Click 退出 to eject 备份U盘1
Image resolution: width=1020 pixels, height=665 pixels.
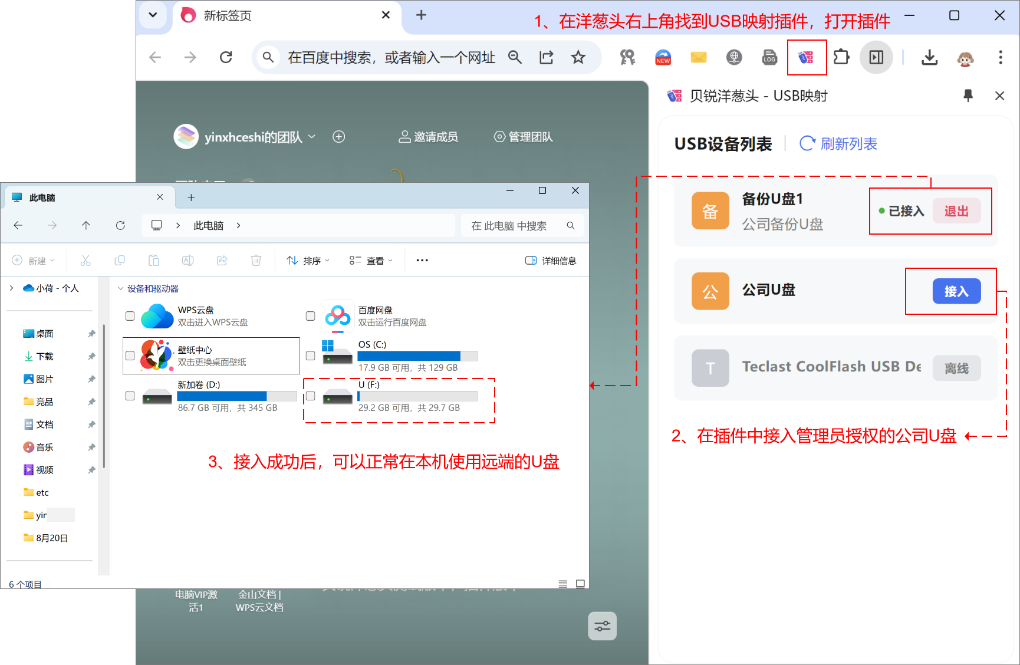957,211
